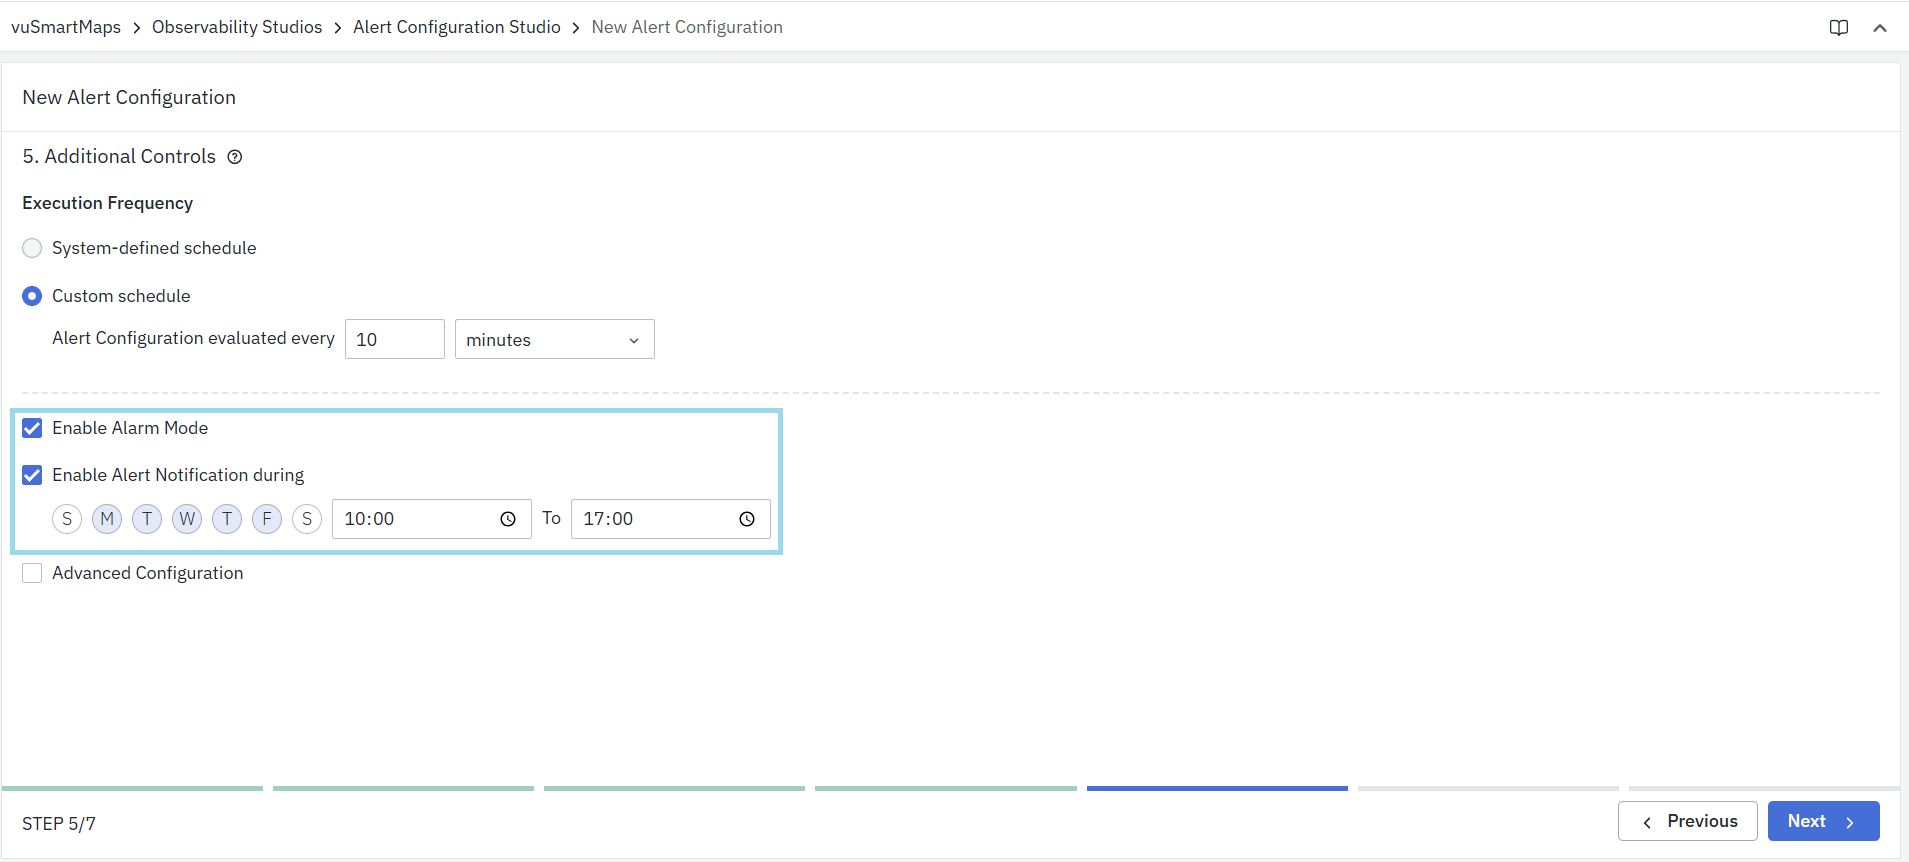The image size is (1909, 862).
Task: Toggle Friday in the notification days
Action: tap(267, 519)
